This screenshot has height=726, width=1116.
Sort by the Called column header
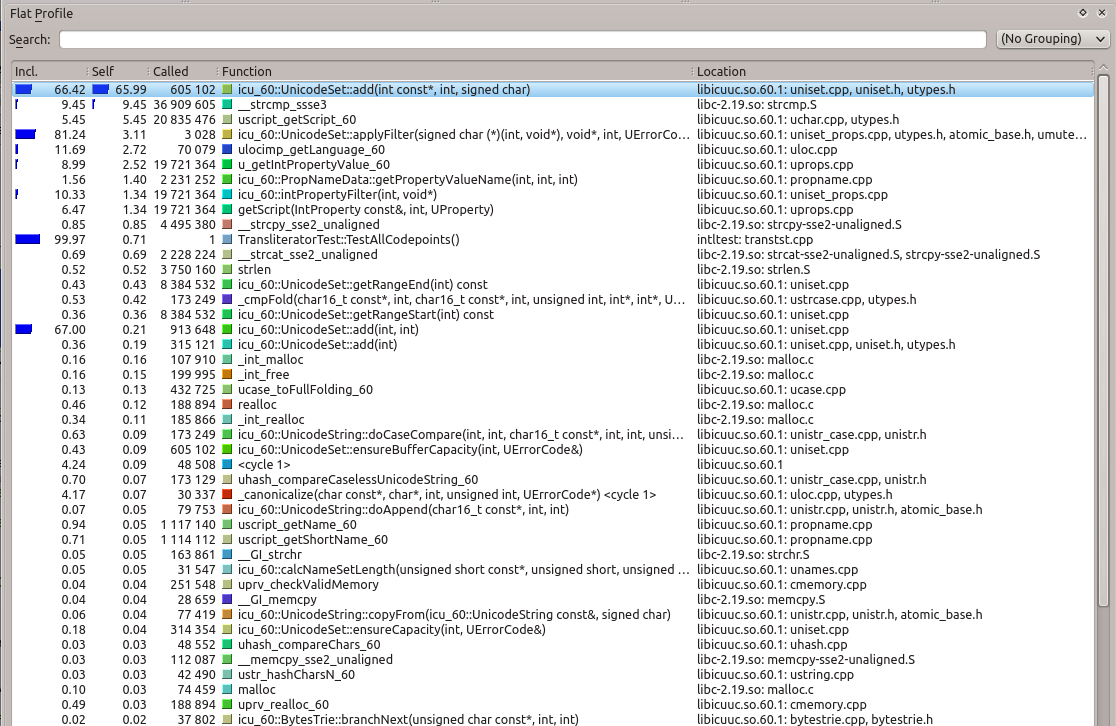(x=183, y=72)
